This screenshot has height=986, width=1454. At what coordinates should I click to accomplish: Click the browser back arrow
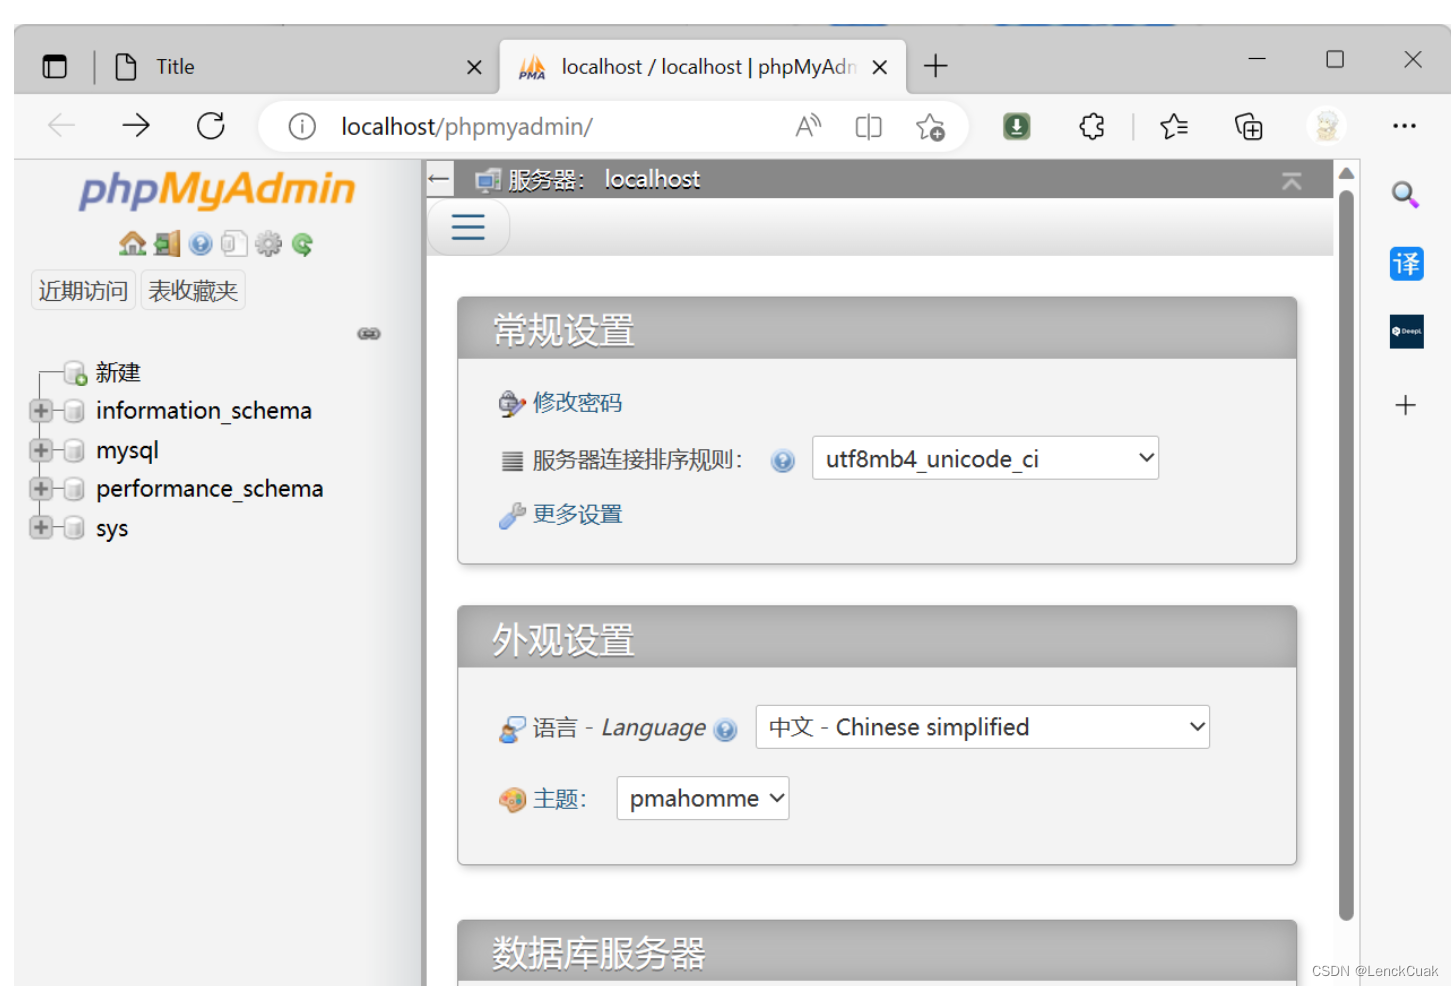(x=62, y=126)
